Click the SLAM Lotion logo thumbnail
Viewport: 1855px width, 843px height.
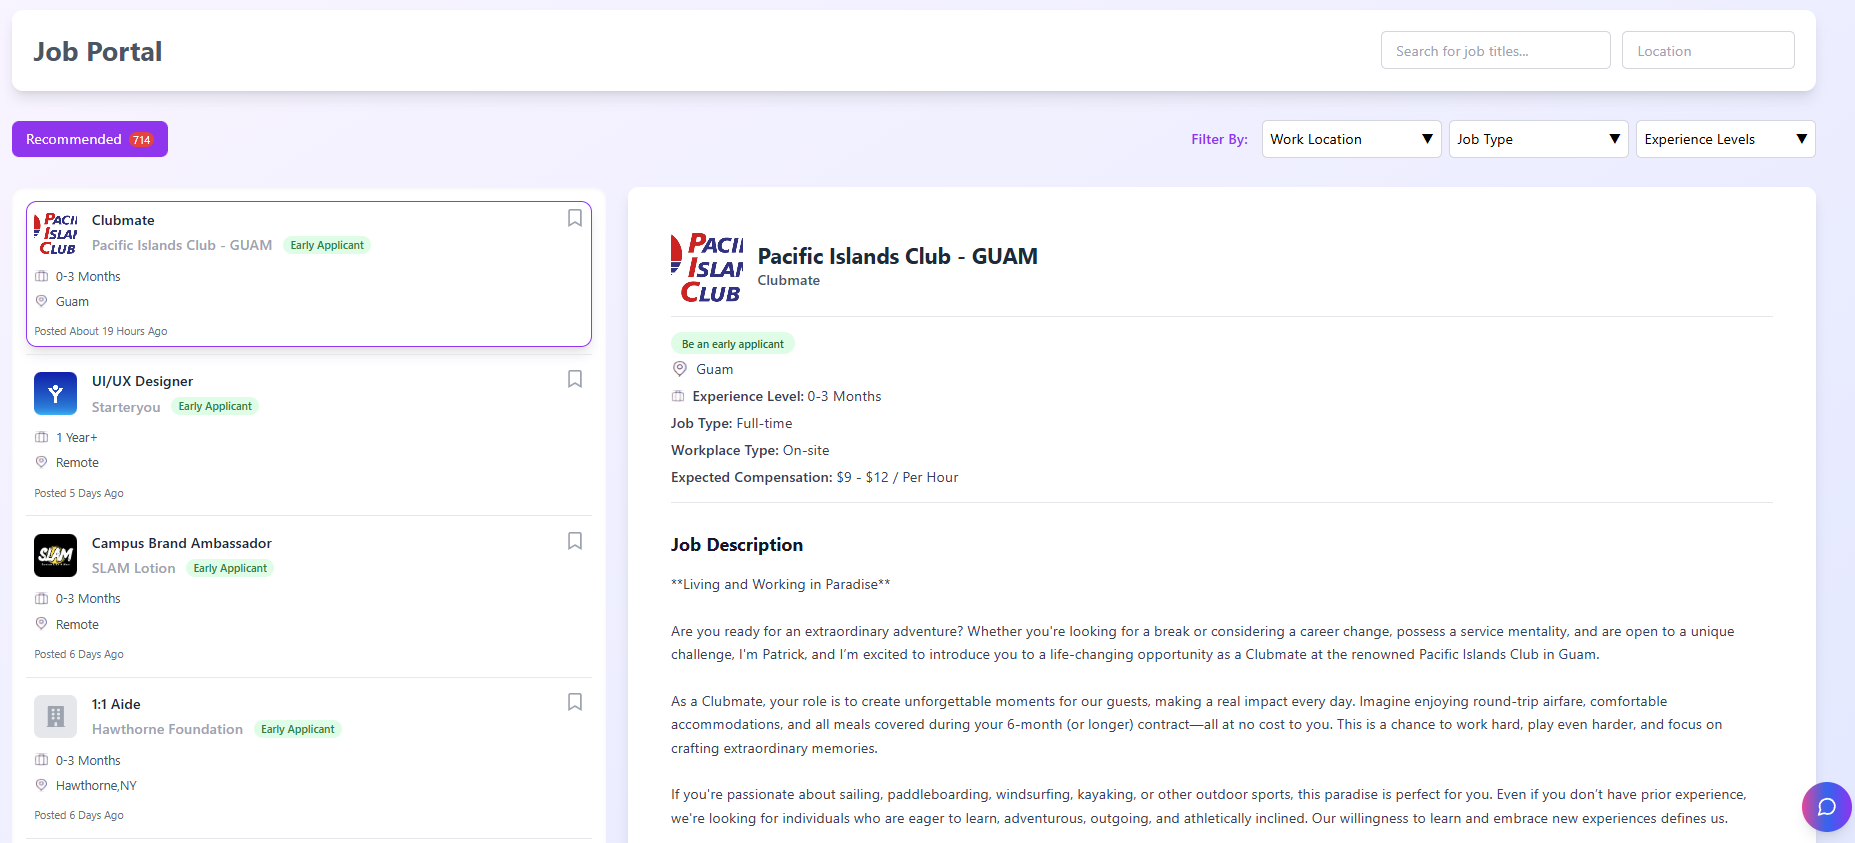click(55, 555)
